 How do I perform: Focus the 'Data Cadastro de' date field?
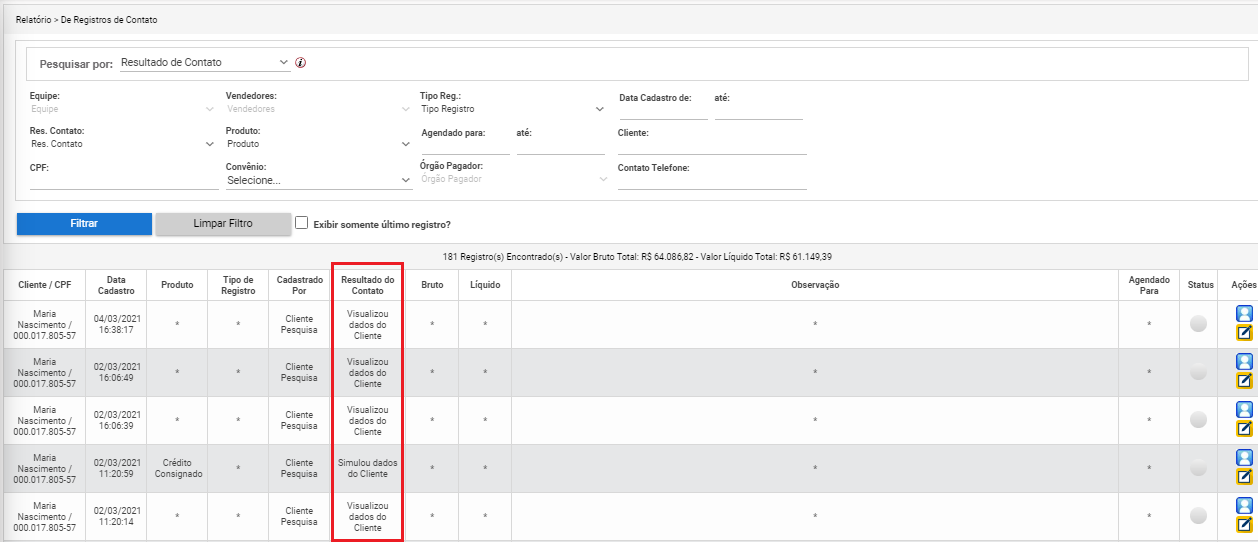coord(663,112)
